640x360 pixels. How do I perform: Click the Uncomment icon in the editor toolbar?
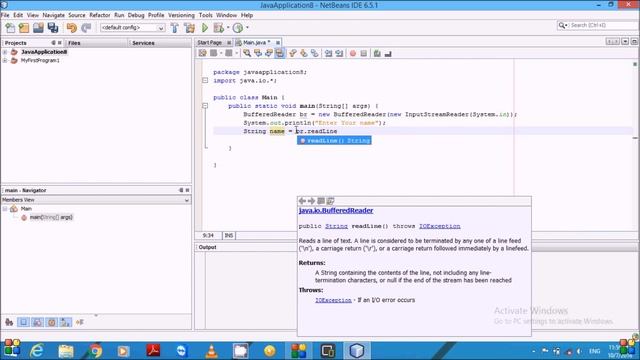[388, 53]
